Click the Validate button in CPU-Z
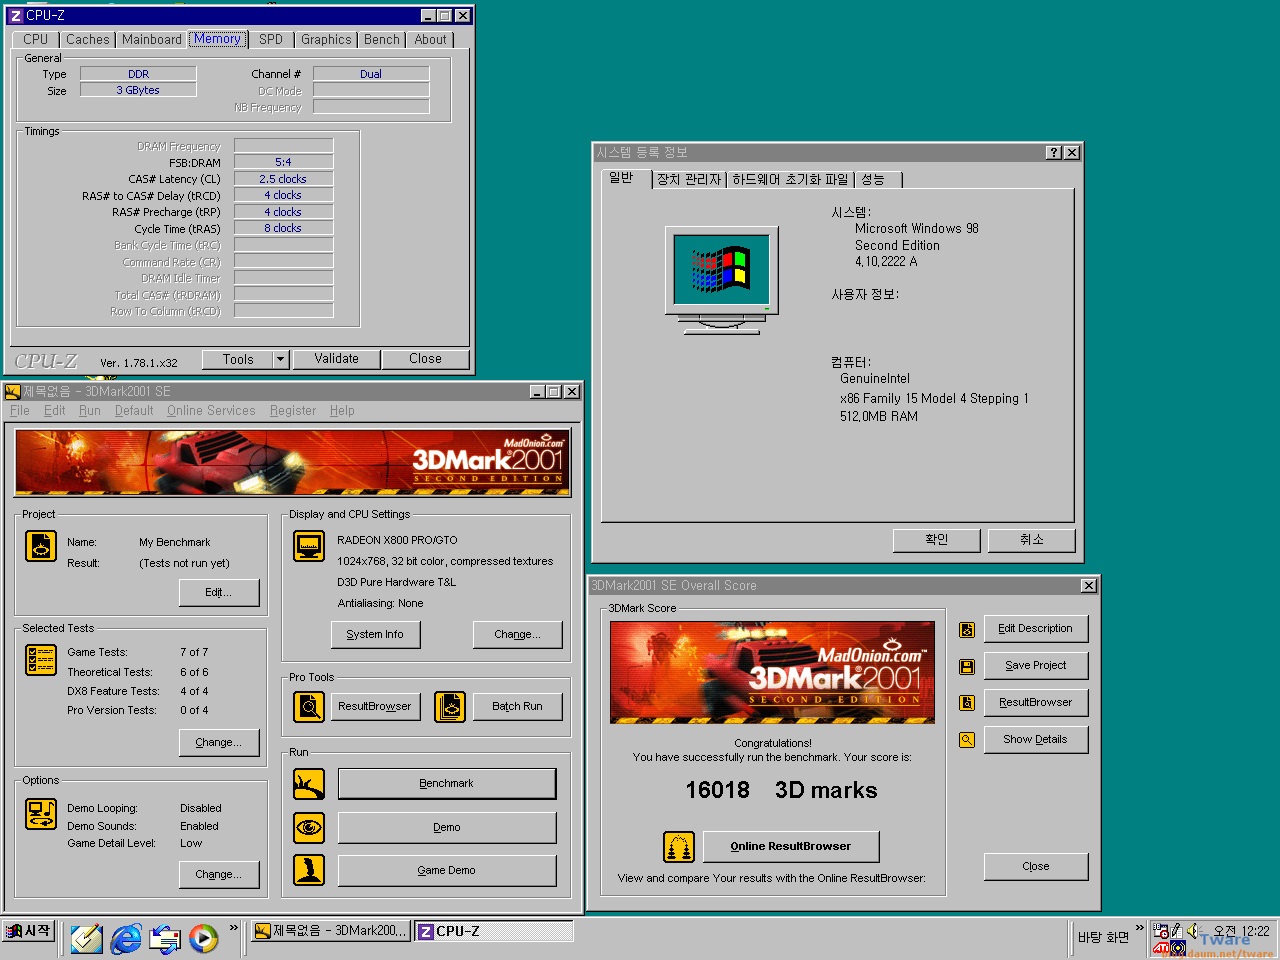Screen dimensions: 1280x960 [x=337, y=359]
